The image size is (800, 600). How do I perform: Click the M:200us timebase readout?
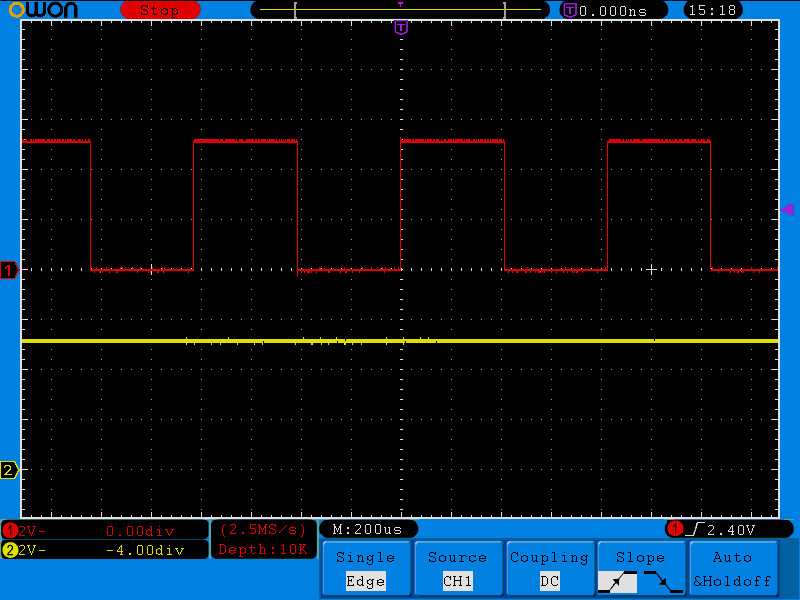coord(368,529)
